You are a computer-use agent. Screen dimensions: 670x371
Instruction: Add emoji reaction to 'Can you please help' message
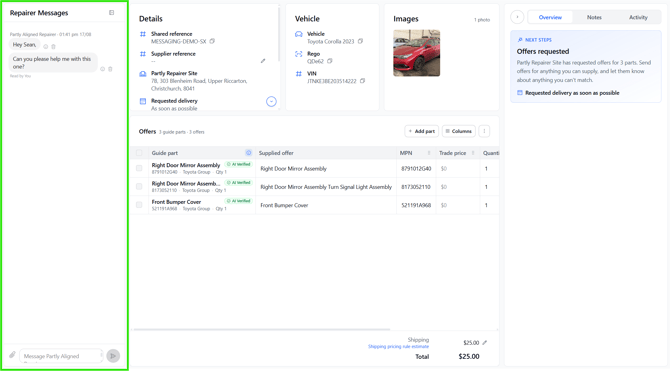point(103,69)
